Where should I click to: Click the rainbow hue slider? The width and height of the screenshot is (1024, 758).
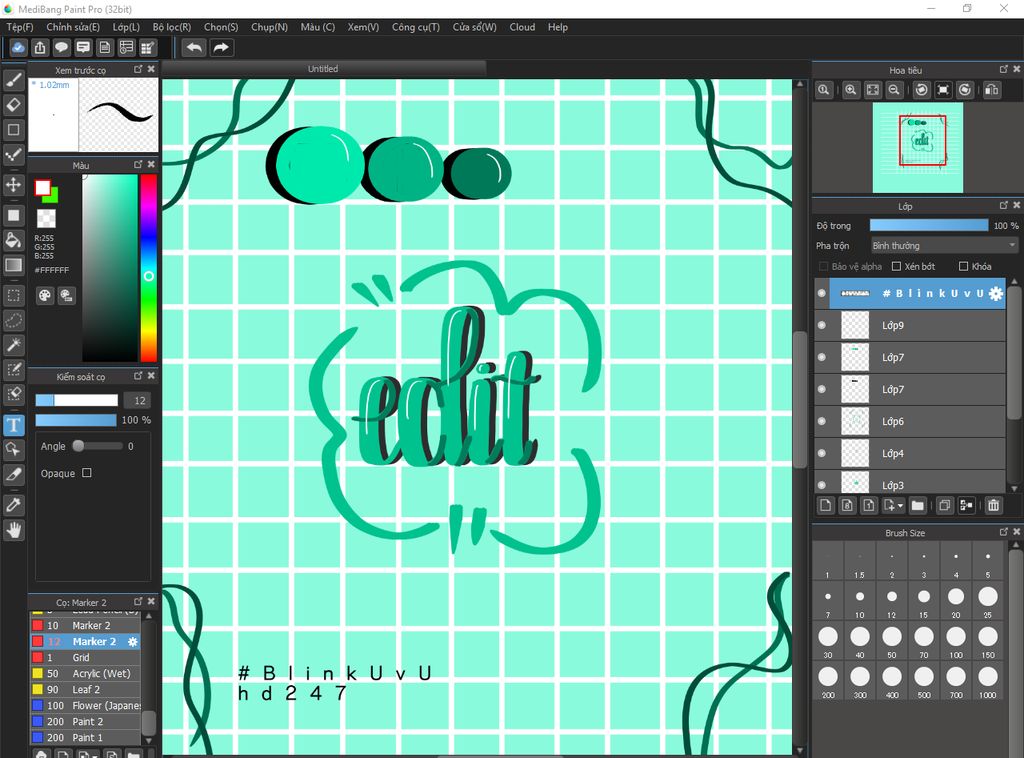pos(149,268)
